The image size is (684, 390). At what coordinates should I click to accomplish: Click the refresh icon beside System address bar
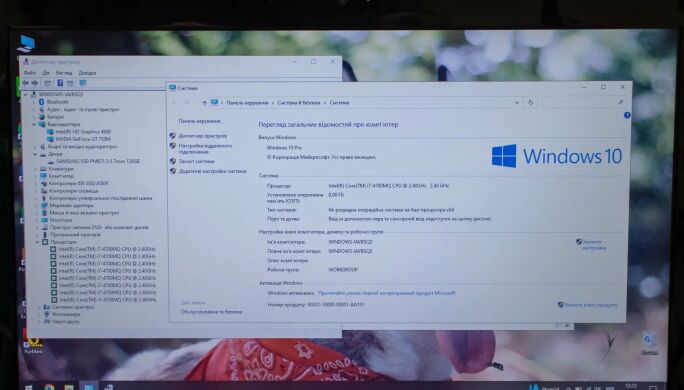pos(530,103)
